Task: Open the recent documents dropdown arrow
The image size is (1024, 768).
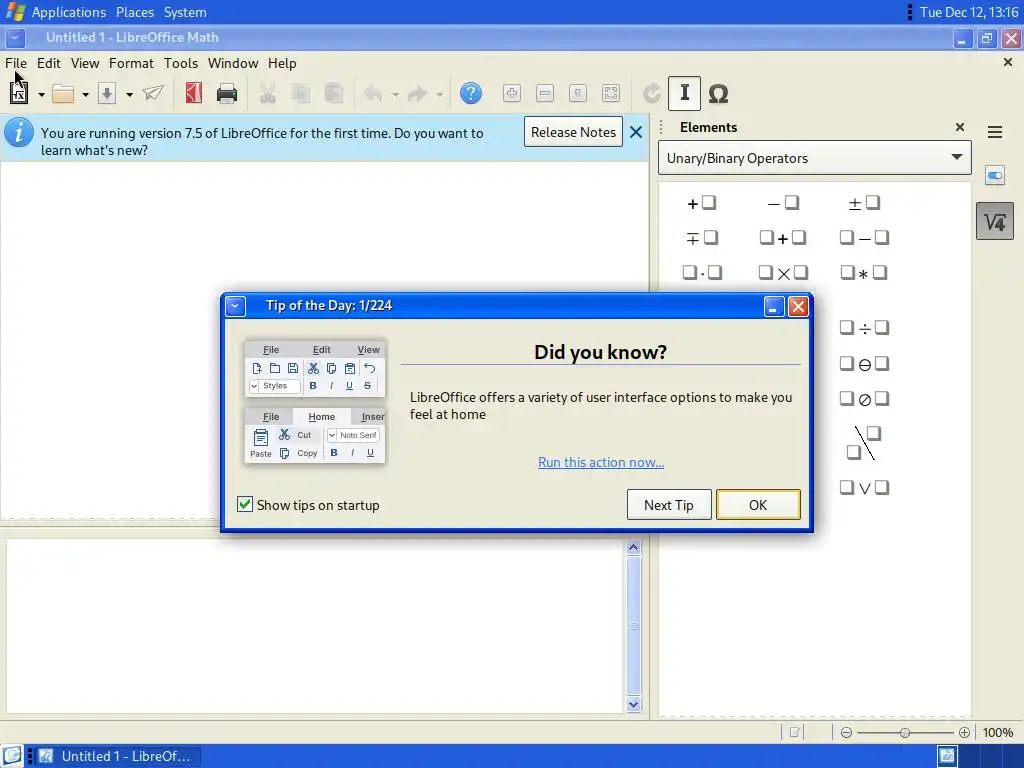Action: click(85, 95)
